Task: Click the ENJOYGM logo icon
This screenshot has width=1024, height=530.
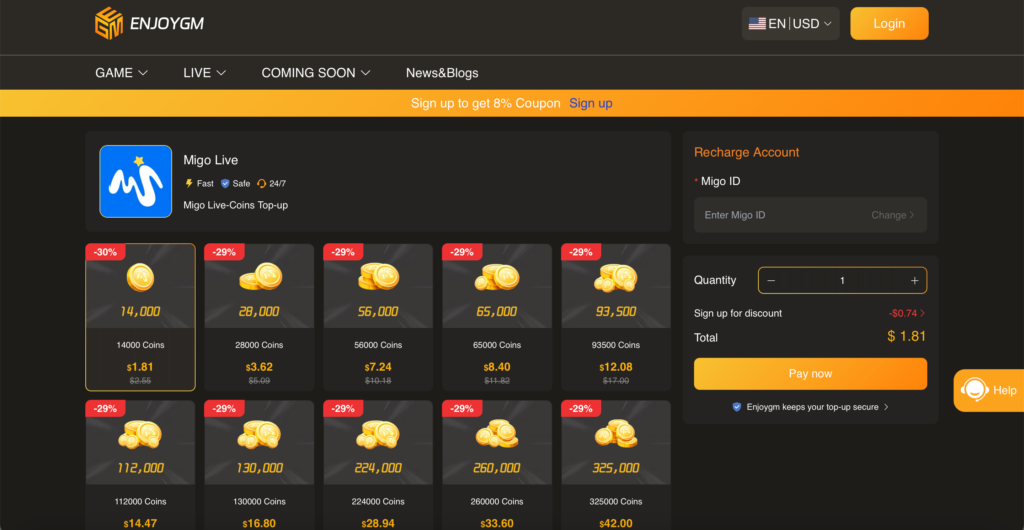Action: pyautogui.click(x=108, y=23)
